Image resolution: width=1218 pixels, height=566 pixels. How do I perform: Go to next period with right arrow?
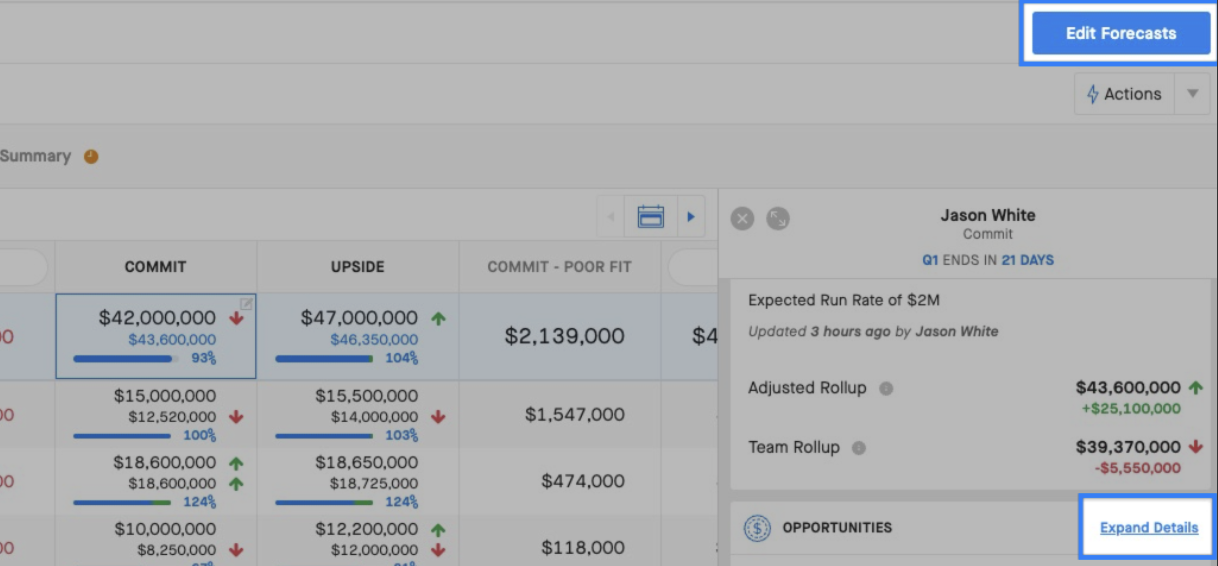coord(690,216)
